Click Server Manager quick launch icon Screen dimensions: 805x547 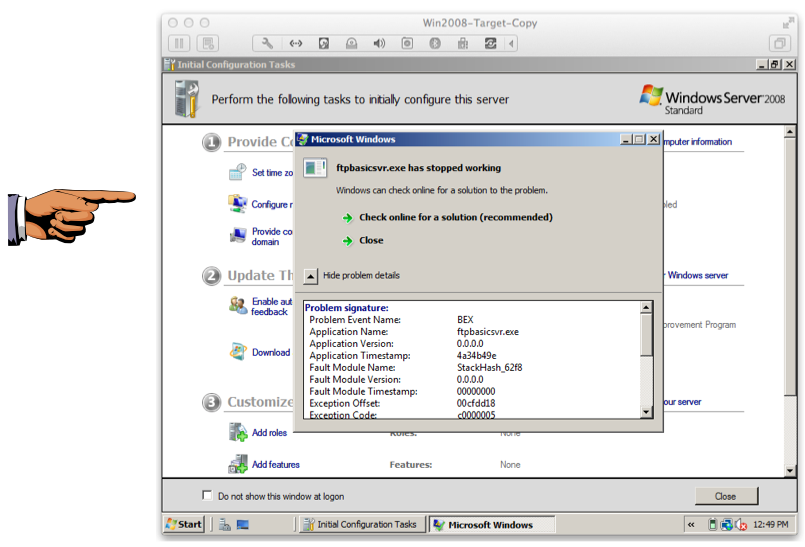[225, 524]
